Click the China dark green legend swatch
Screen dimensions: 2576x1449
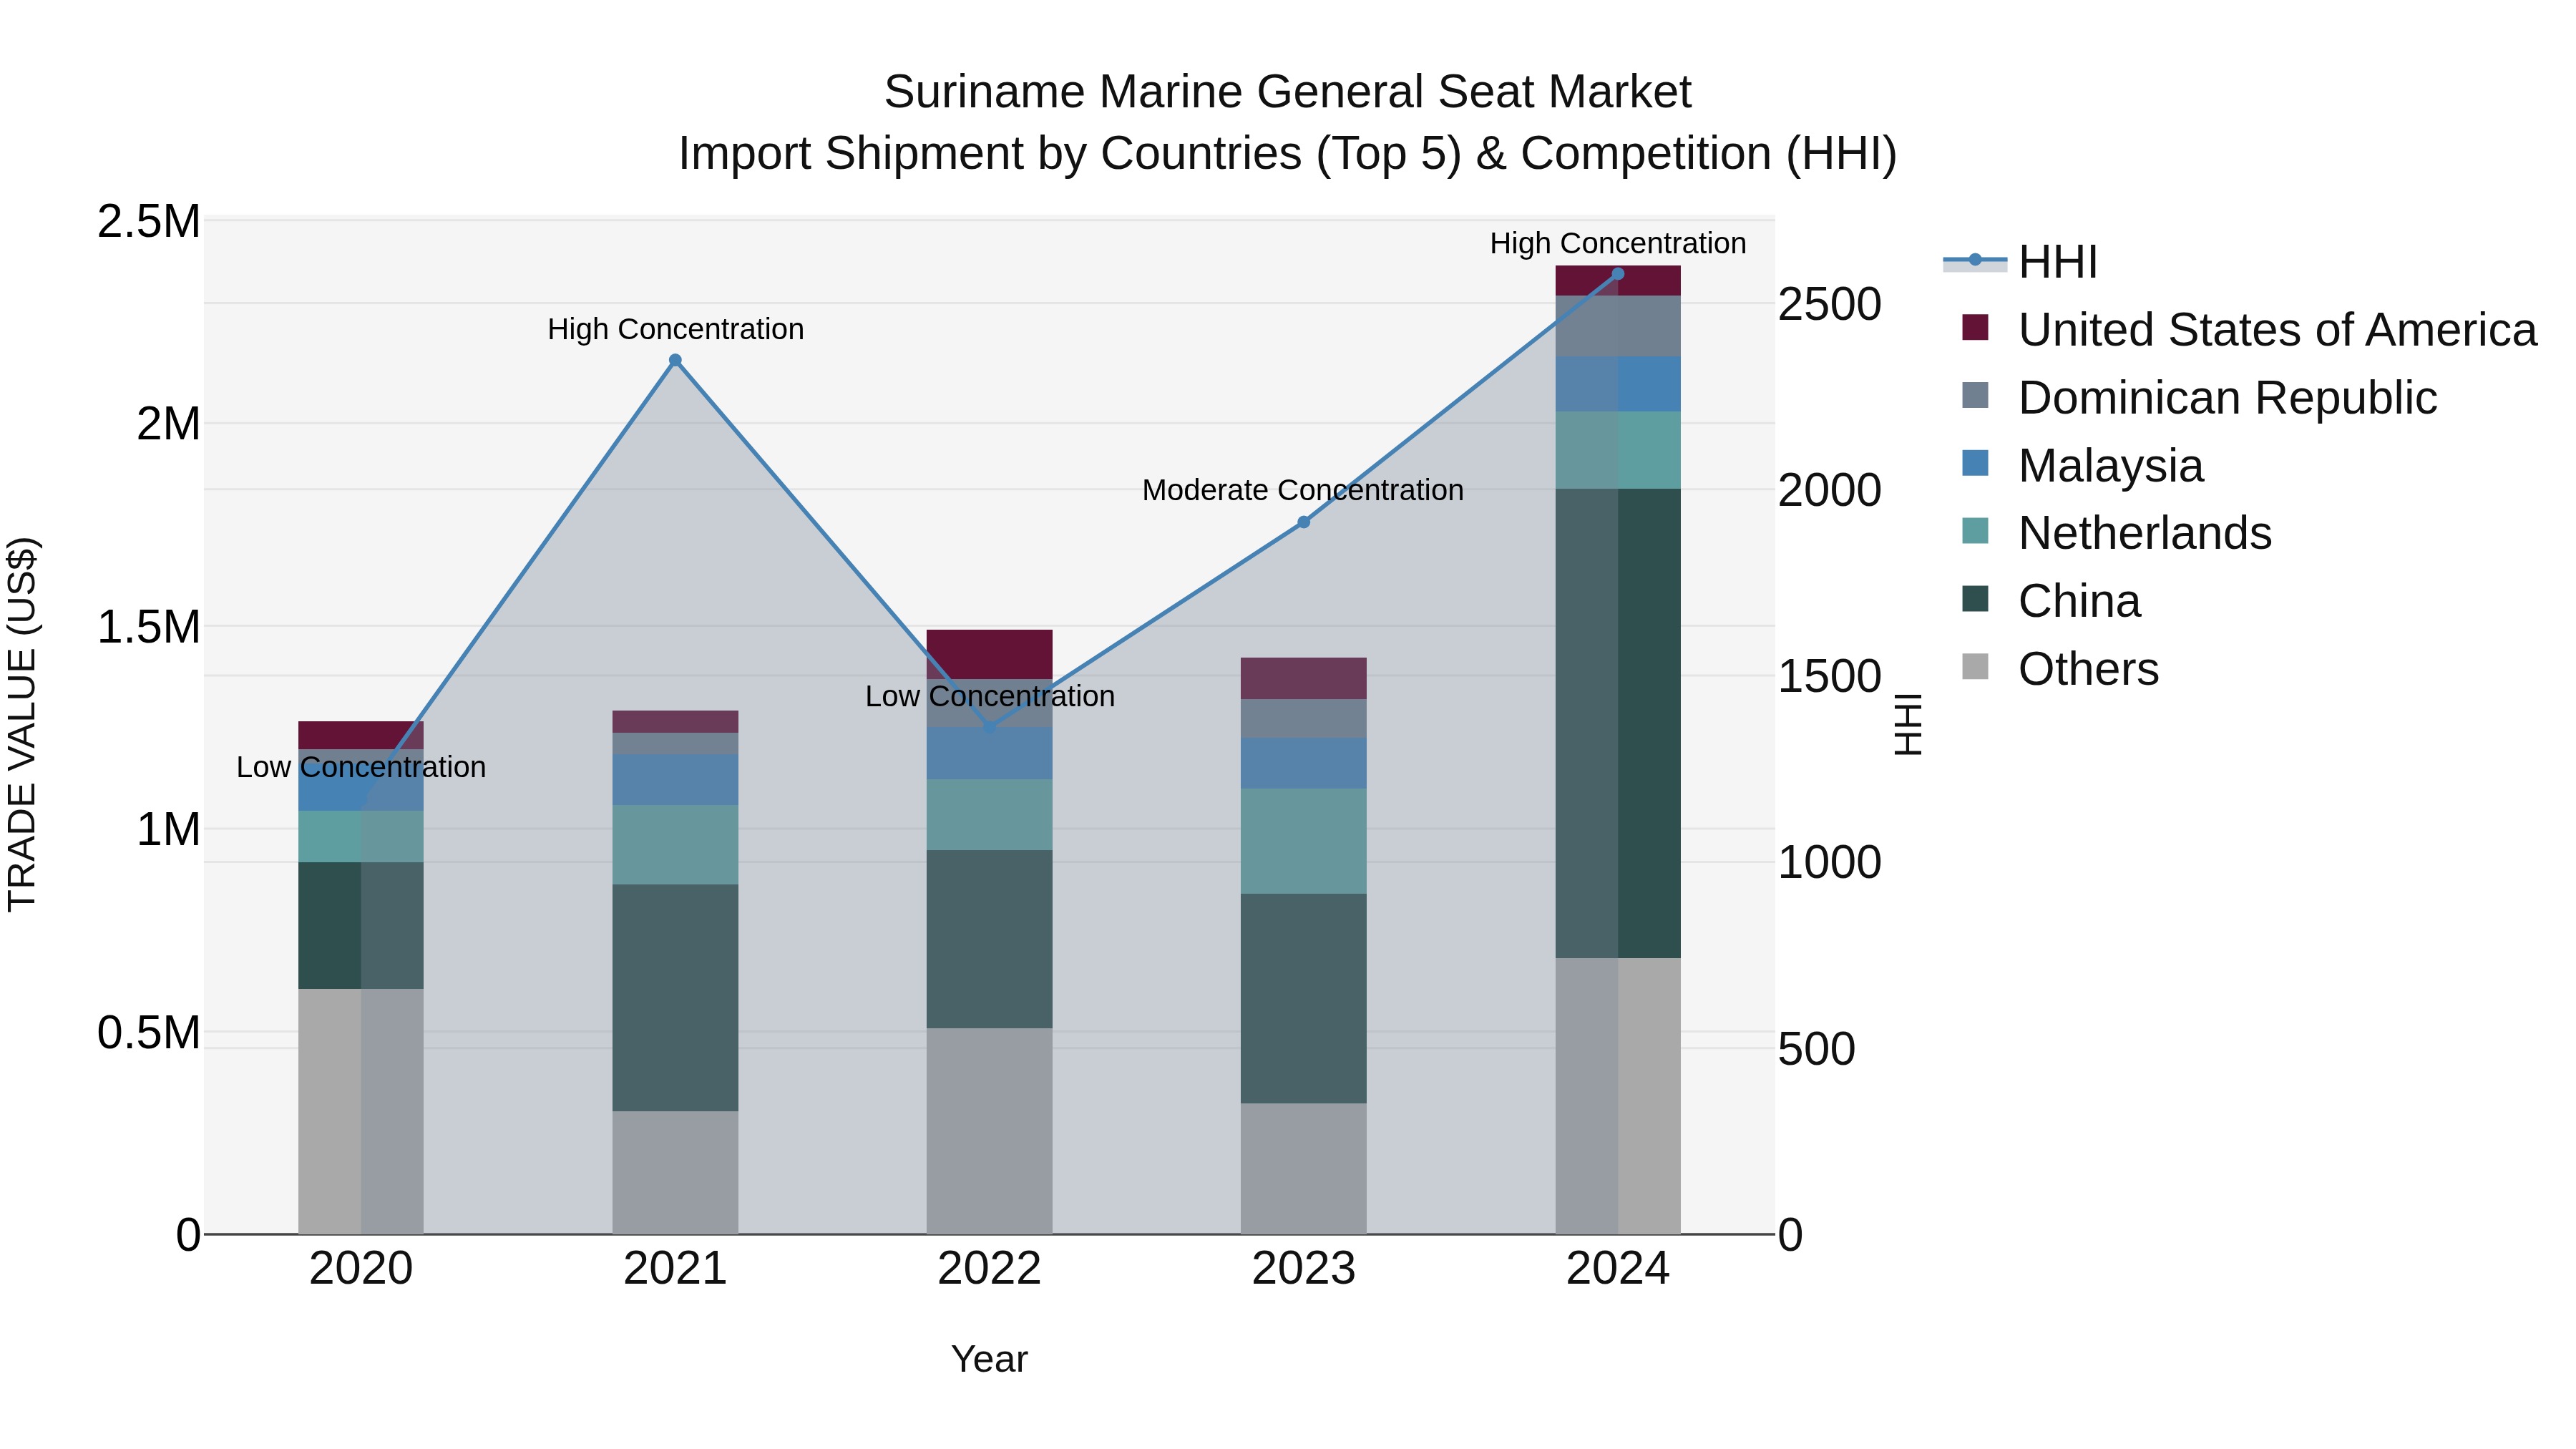[x=1975, y=599]
